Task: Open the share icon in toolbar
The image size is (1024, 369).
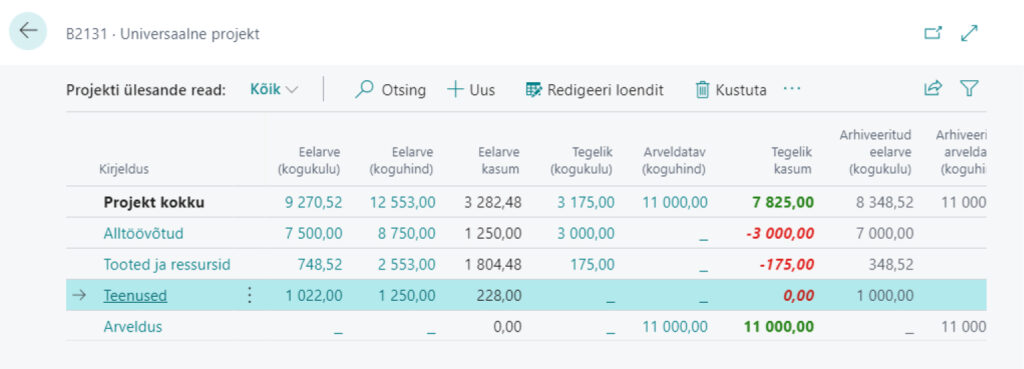Action: tap(933, 88)
